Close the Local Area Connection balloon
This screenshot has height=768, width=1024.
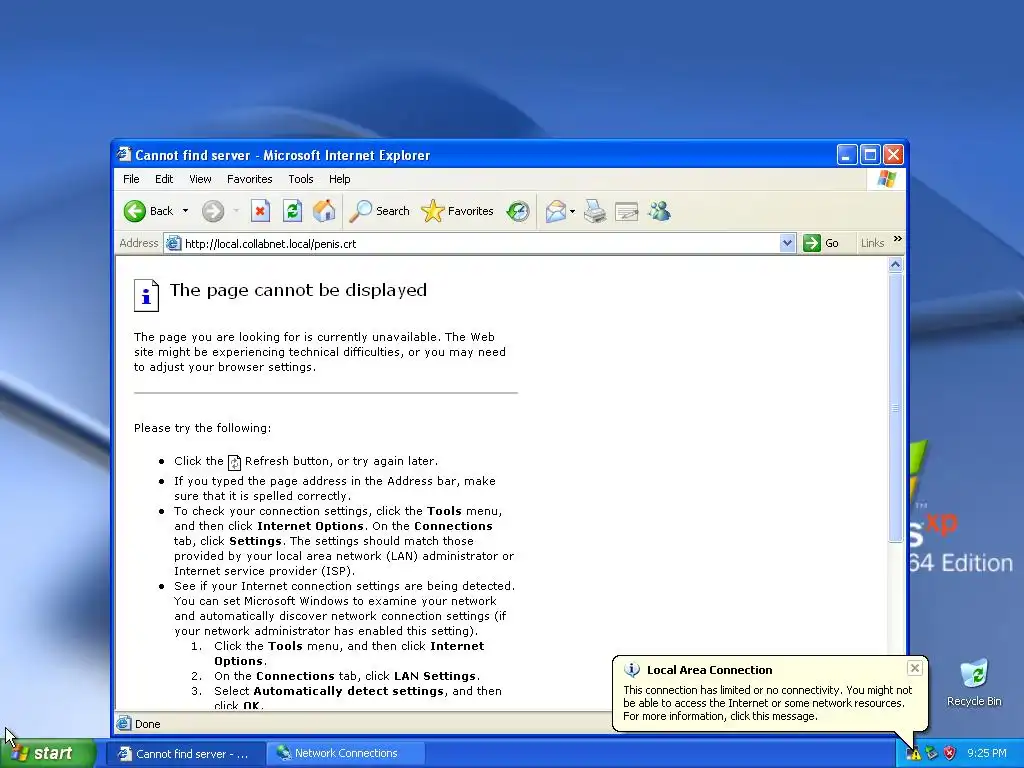click(914, 667)
